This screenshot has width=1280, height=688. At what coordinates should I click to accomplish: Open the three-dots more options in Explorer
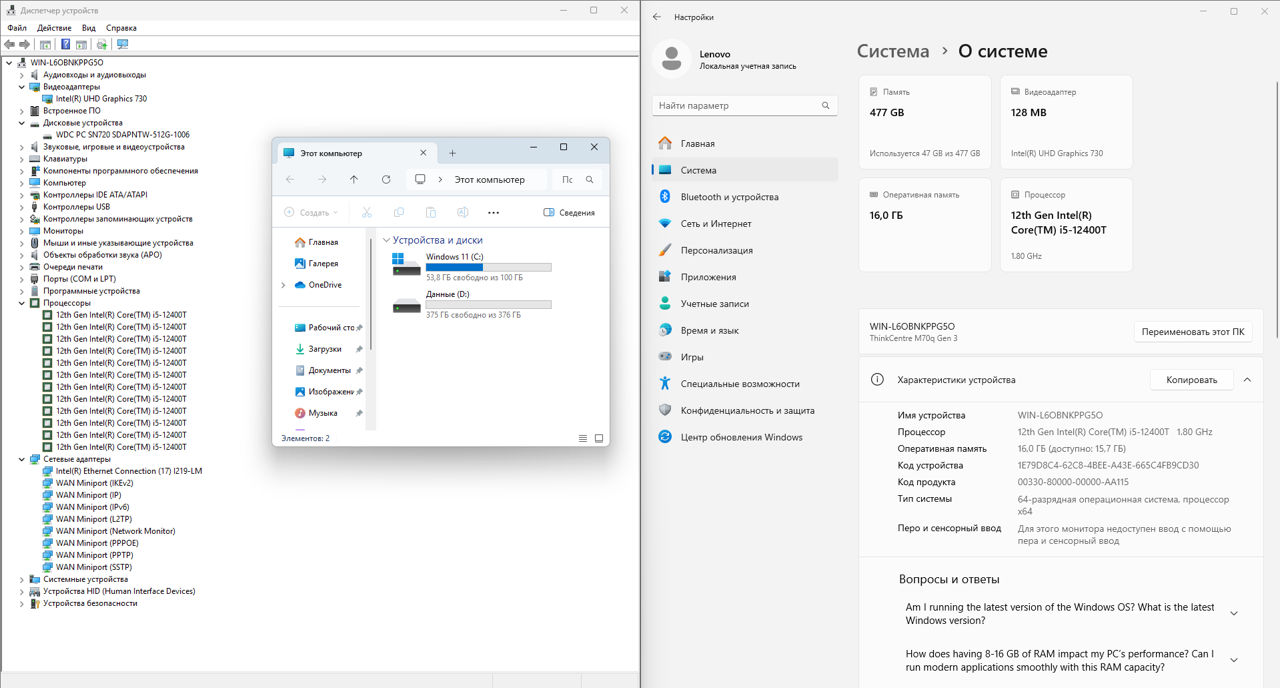(x=493, y=213)
